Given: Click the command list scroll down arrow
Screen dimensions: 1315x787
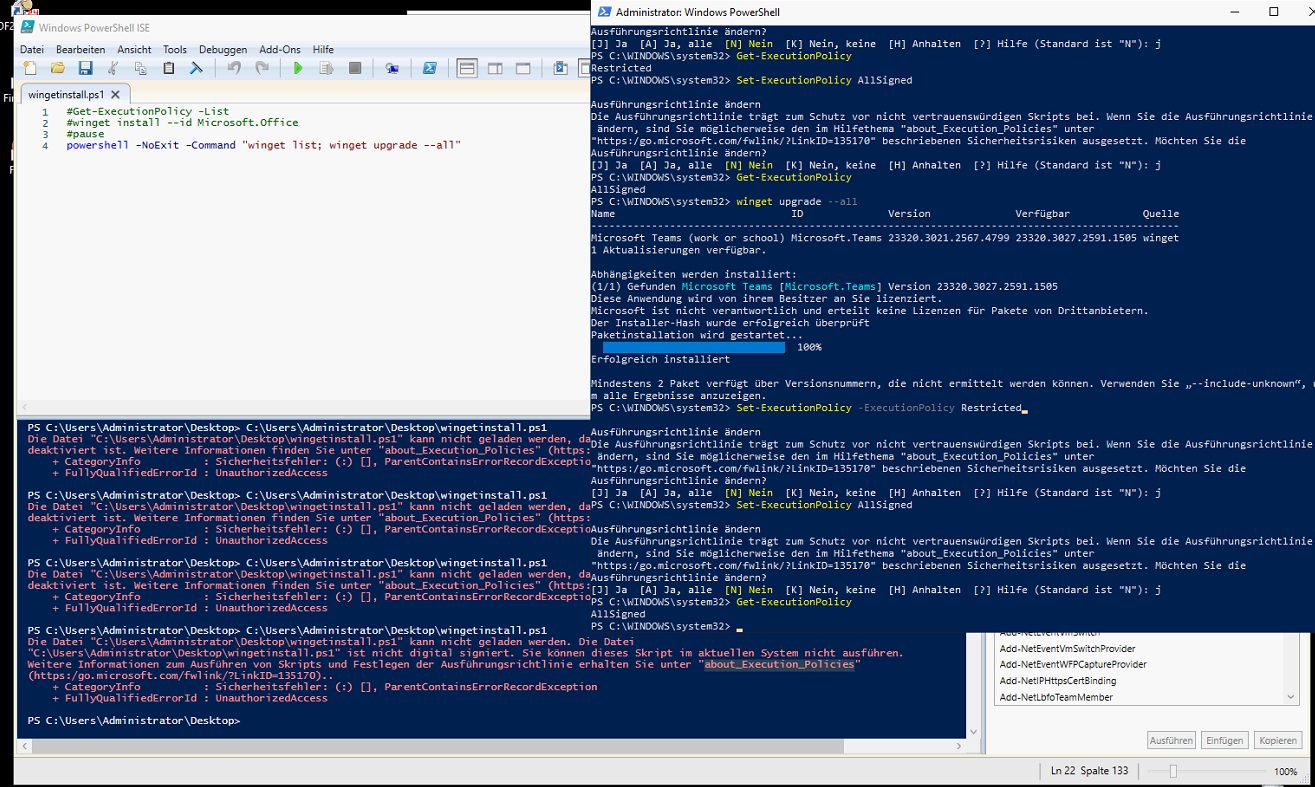Looking at the screenshot, I should 1291,696.
